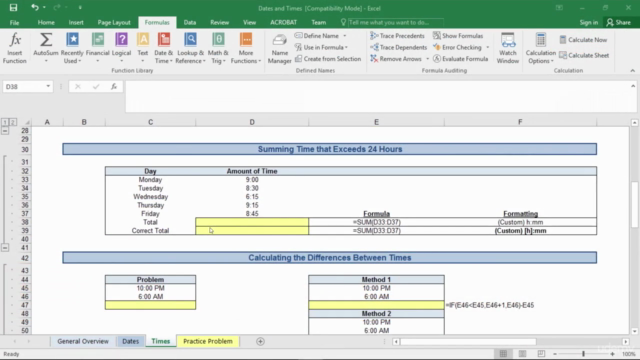The image size is (640, 360).
Task: Open the File tab
Action: click(14, 22)
